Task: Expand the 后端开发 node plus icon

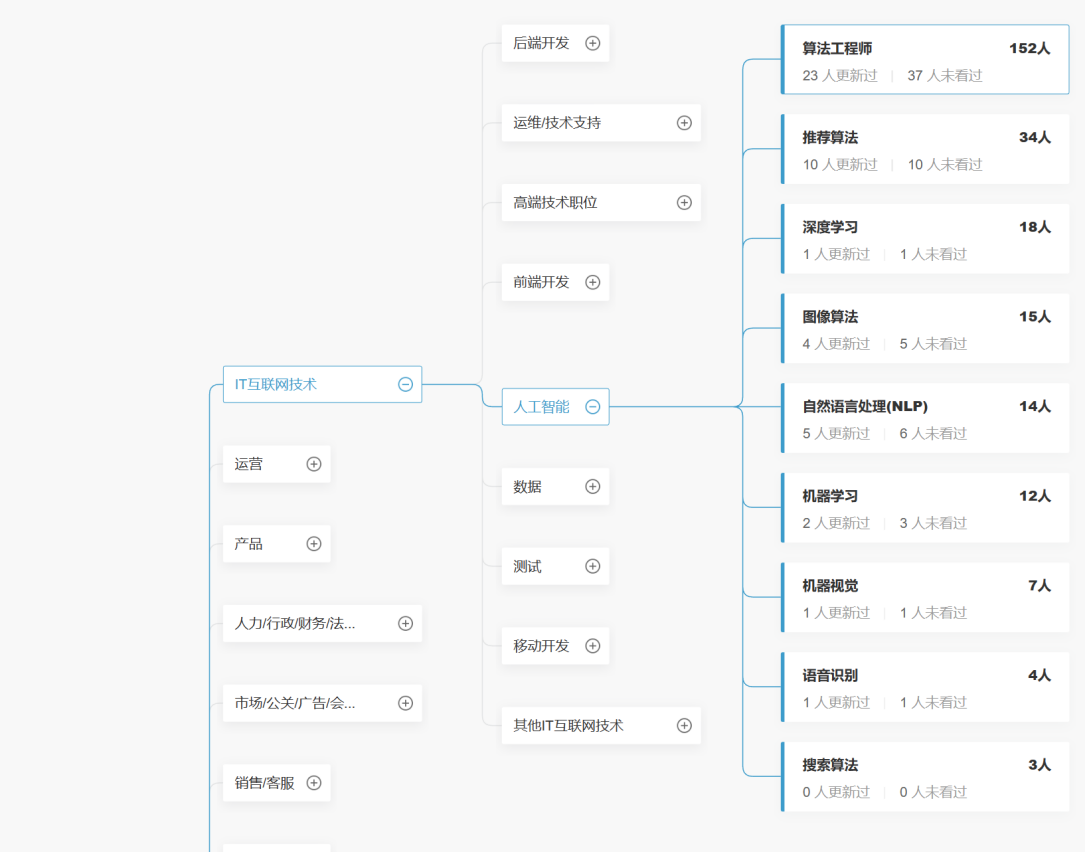Action: click(x=592, y=43)
